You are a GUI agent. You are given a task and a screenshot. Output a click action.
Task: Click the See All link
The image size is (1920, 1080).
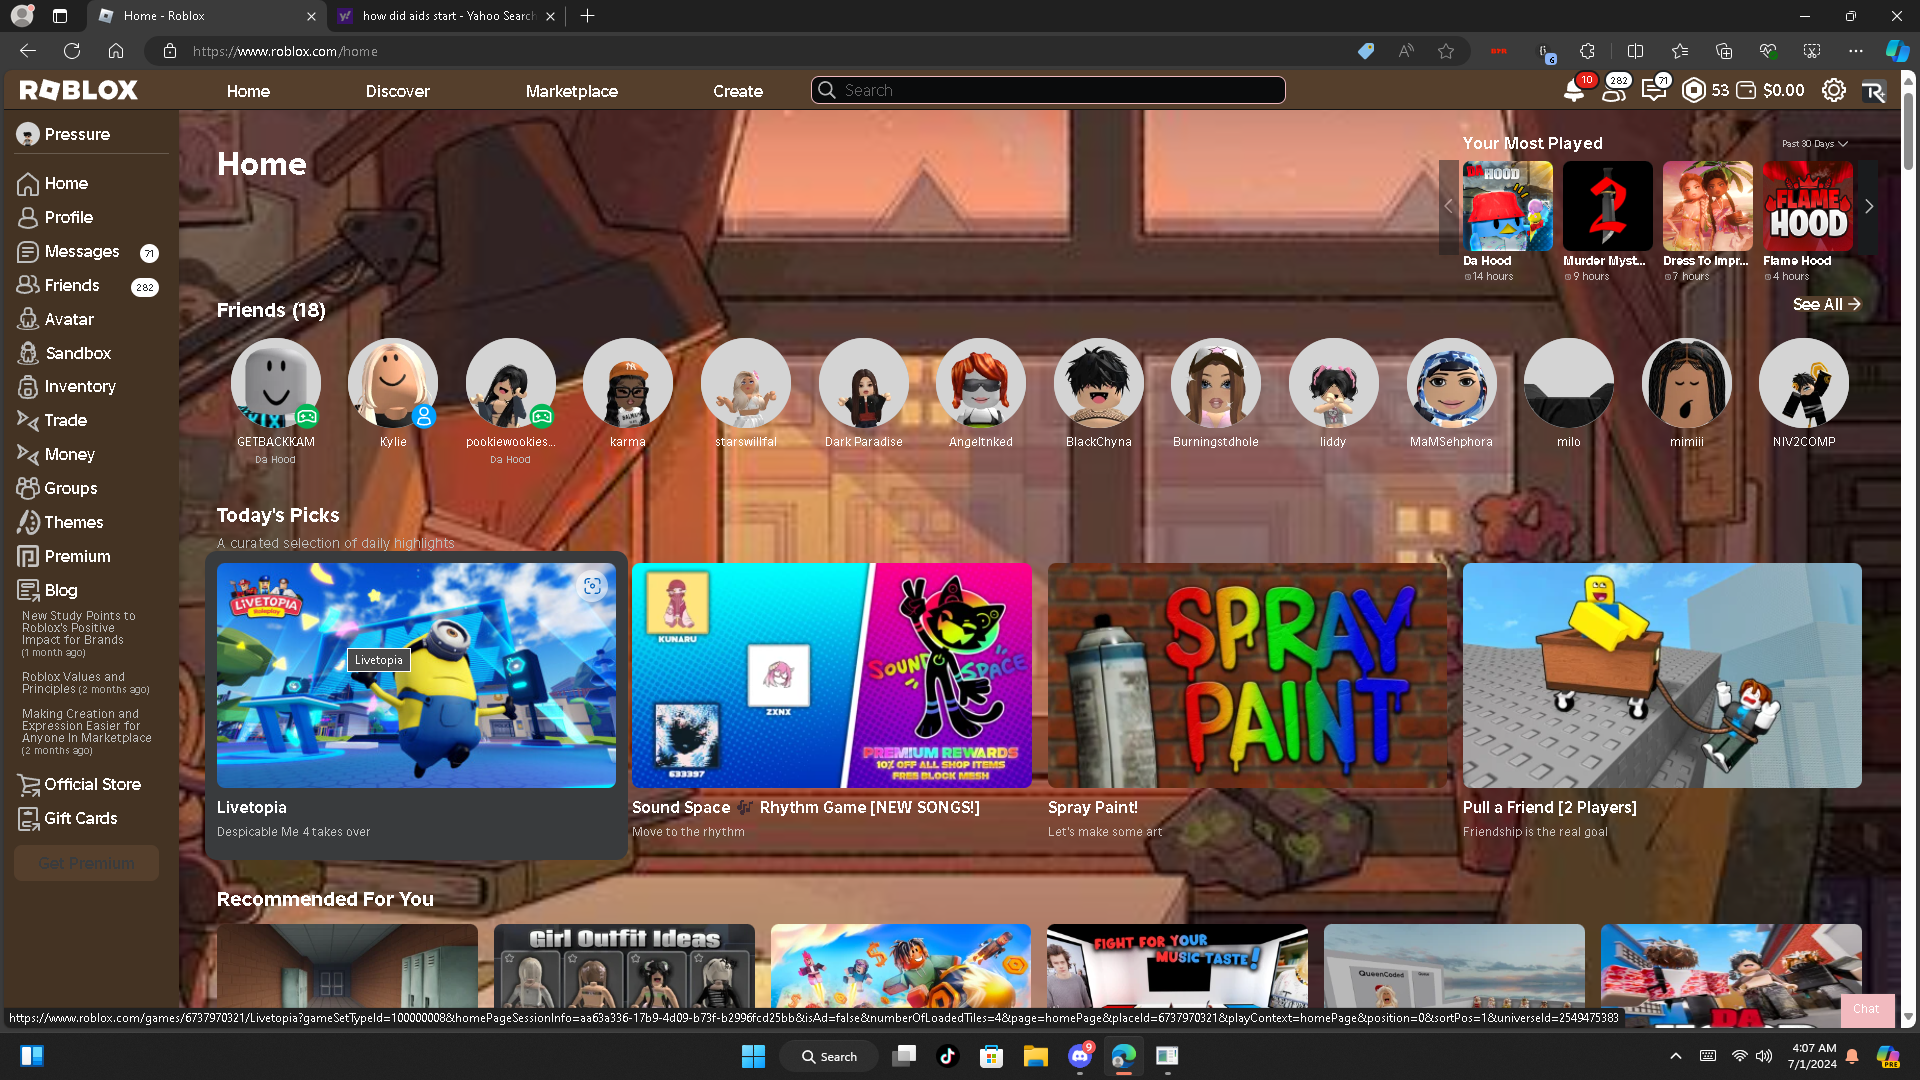tap(1826, 304)
